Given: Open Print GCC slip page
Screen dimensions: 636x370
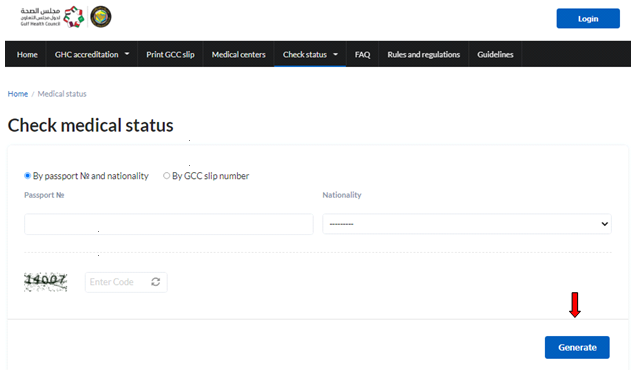Looking at the screenshot, I should point(170,54).
